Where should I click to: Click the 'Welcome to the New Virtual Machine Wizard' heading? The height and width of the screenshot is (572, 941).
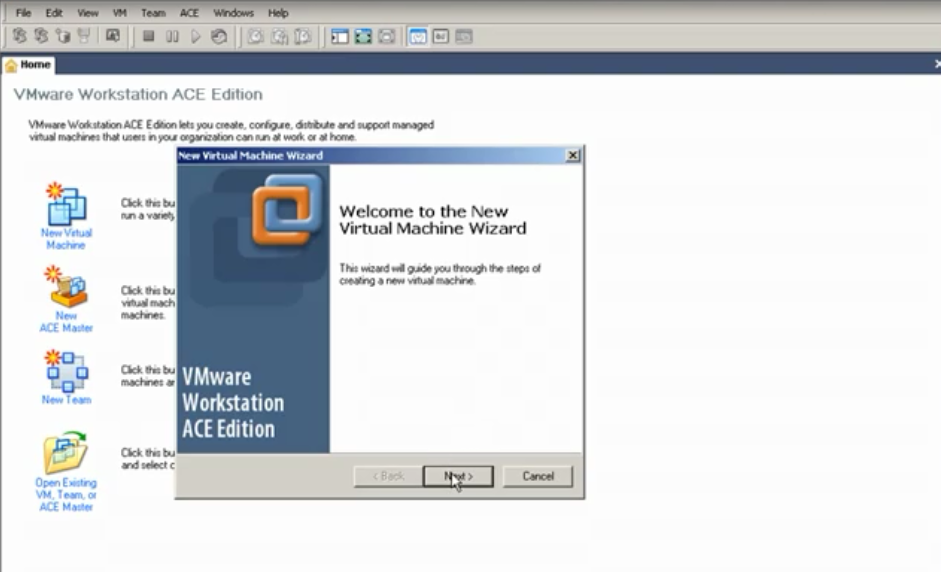(x=433, y=220)
